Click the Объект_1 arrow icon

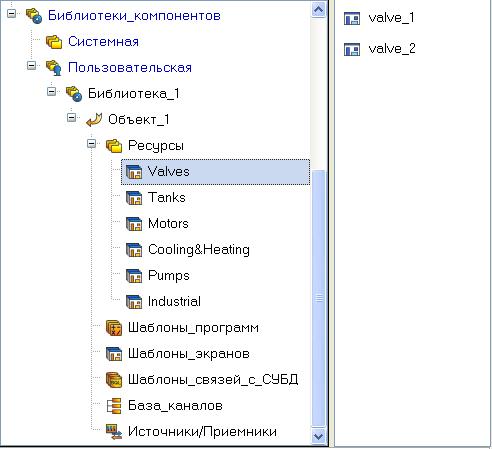click(x=94, y=120)
